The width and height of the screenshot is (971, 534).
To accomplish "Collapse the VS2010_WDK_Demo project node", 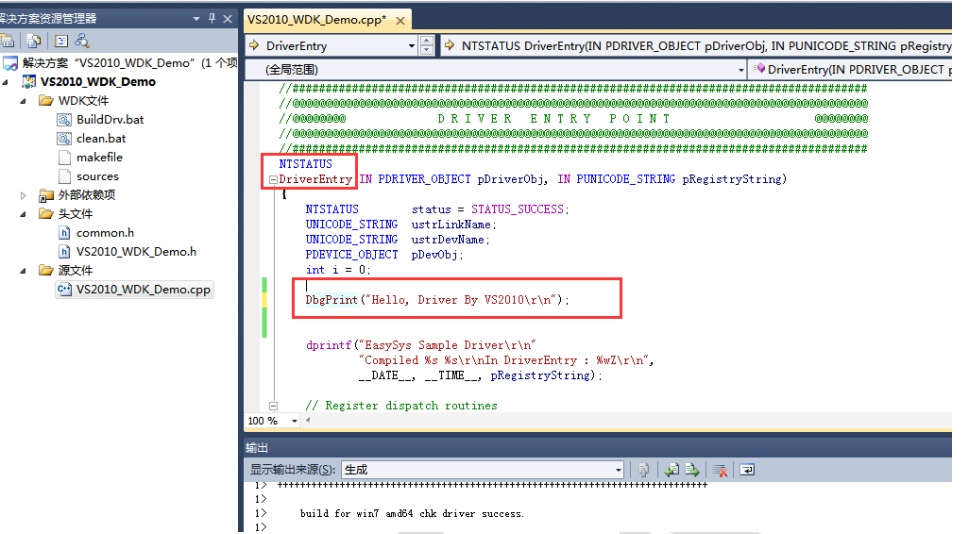I will (x=6, y=82).
